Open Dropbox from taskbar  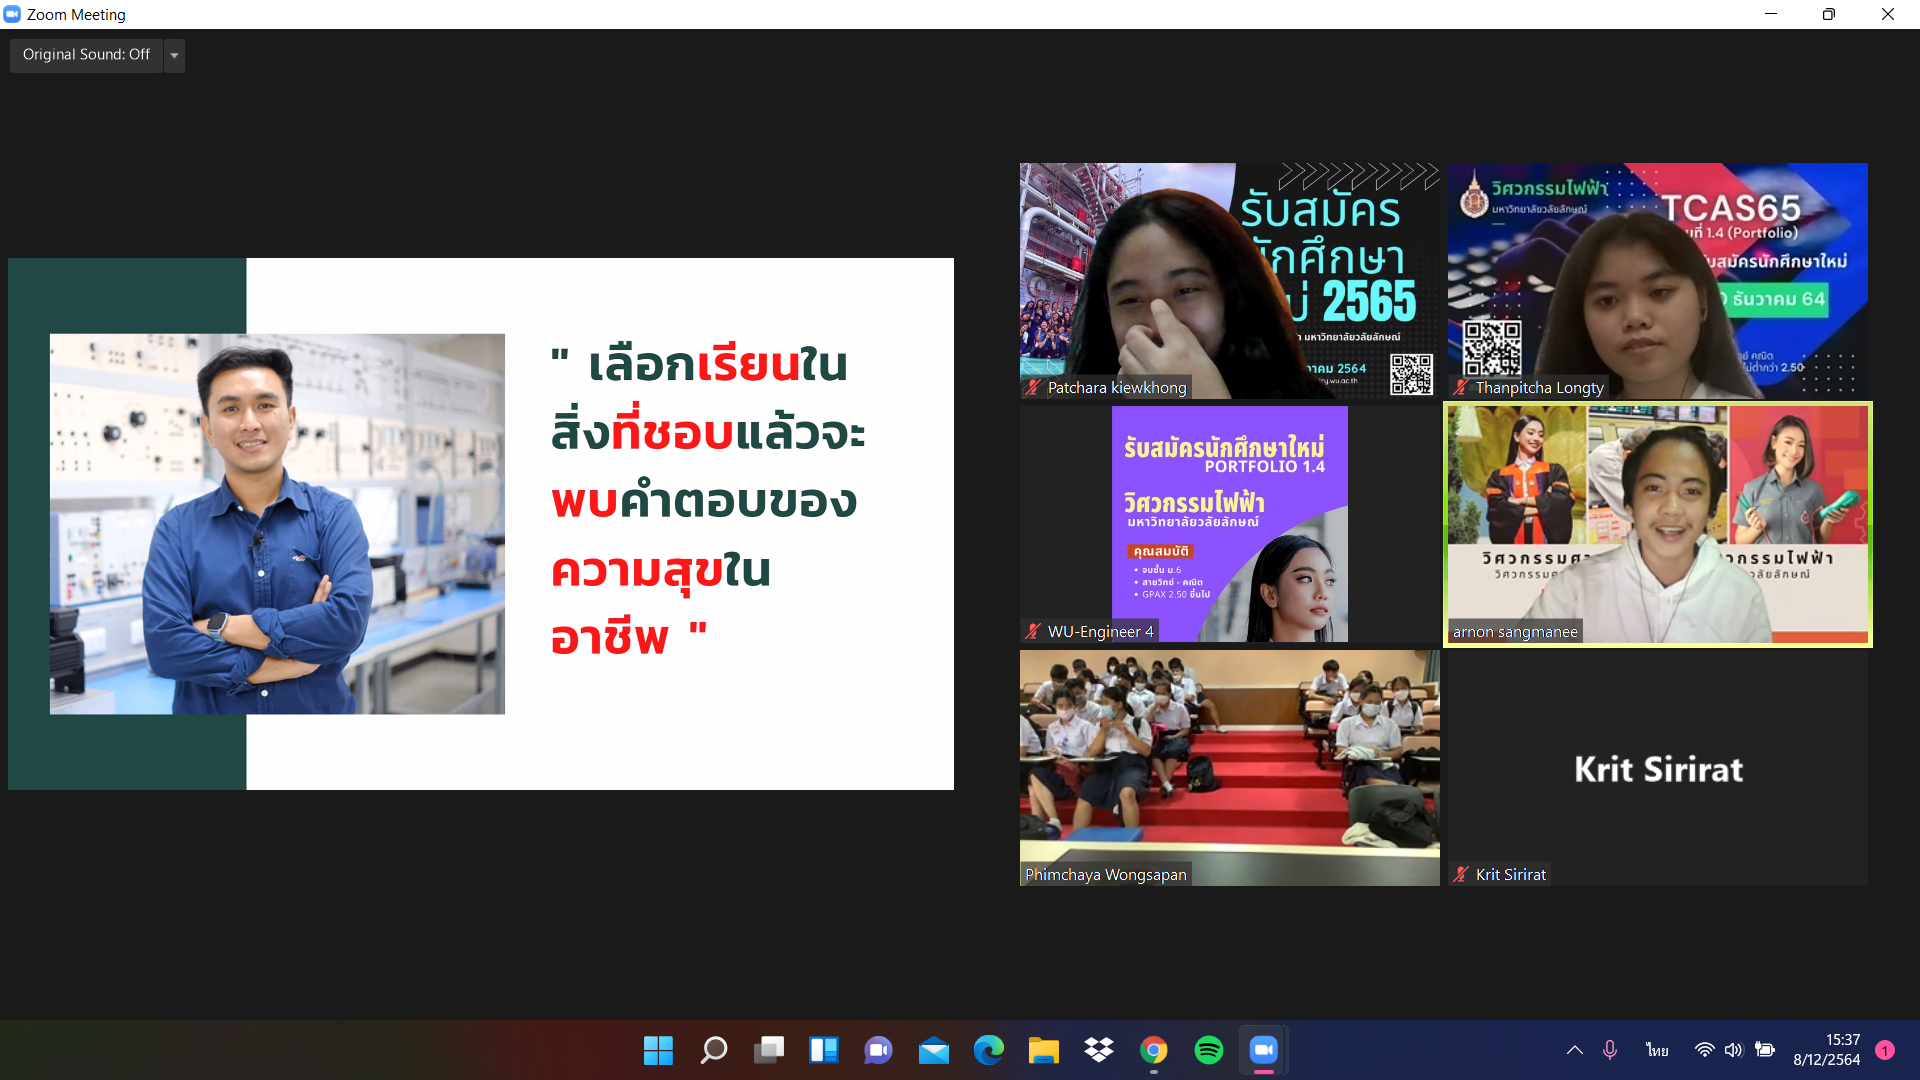(1098, 1050)
